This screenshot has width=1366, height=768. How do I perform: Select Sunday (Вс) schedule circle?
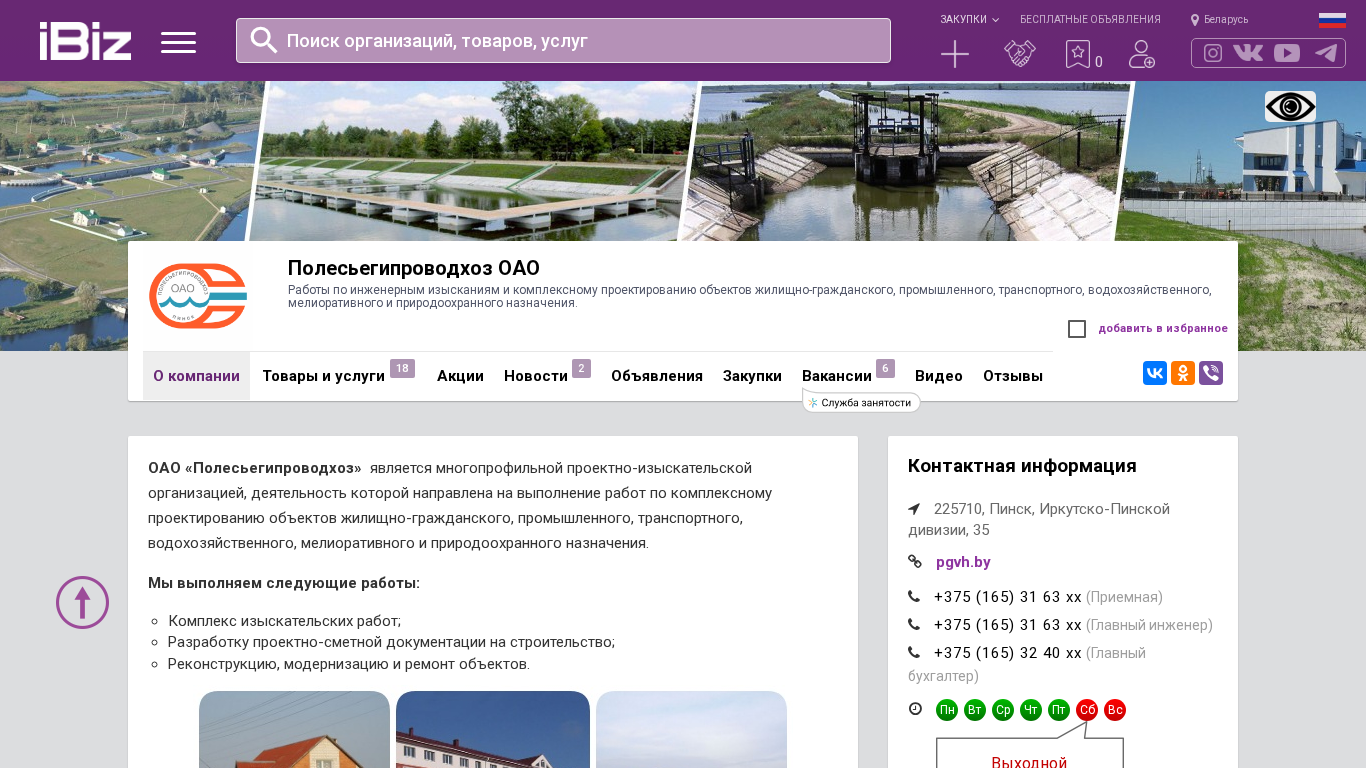click(x=1115, y=710)
